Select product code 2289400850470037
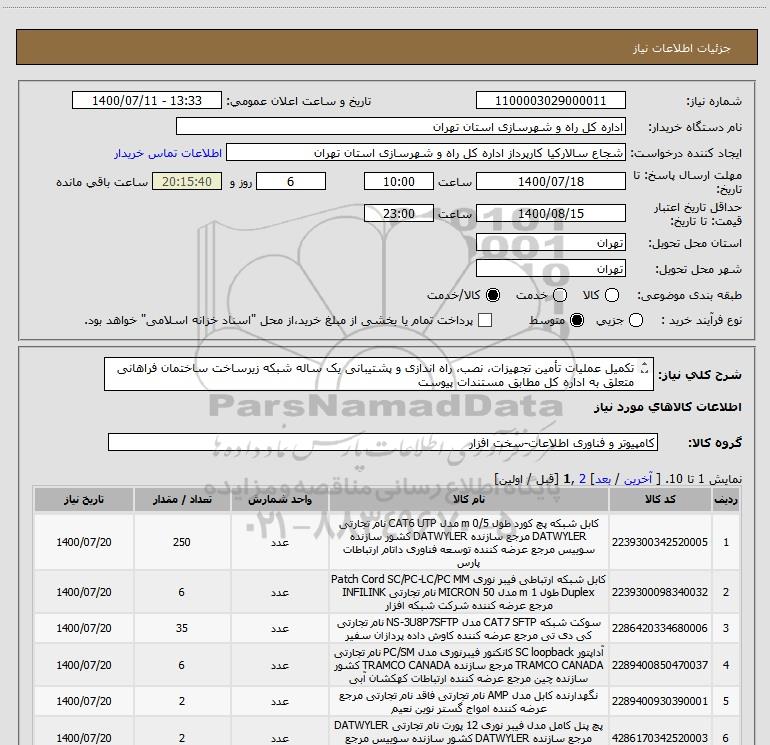This screenshot has width=770, height=745. (x=660, y=665)
